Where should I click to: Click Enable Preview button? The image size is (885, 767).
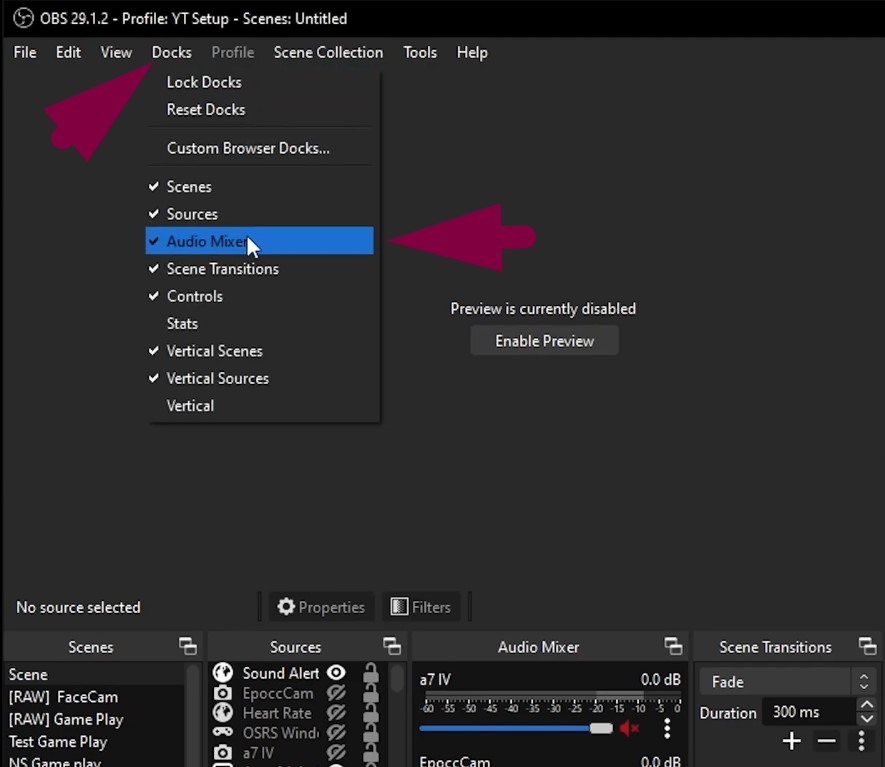pyautogui.click(x=545, y=341)
